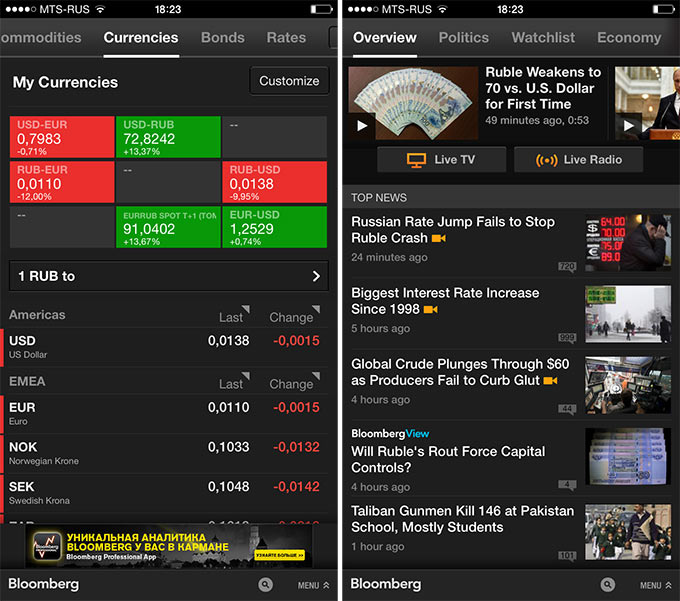The image size is (680, 601).
Task: Tap the Customize button
Action: click(x=289, y=81)
